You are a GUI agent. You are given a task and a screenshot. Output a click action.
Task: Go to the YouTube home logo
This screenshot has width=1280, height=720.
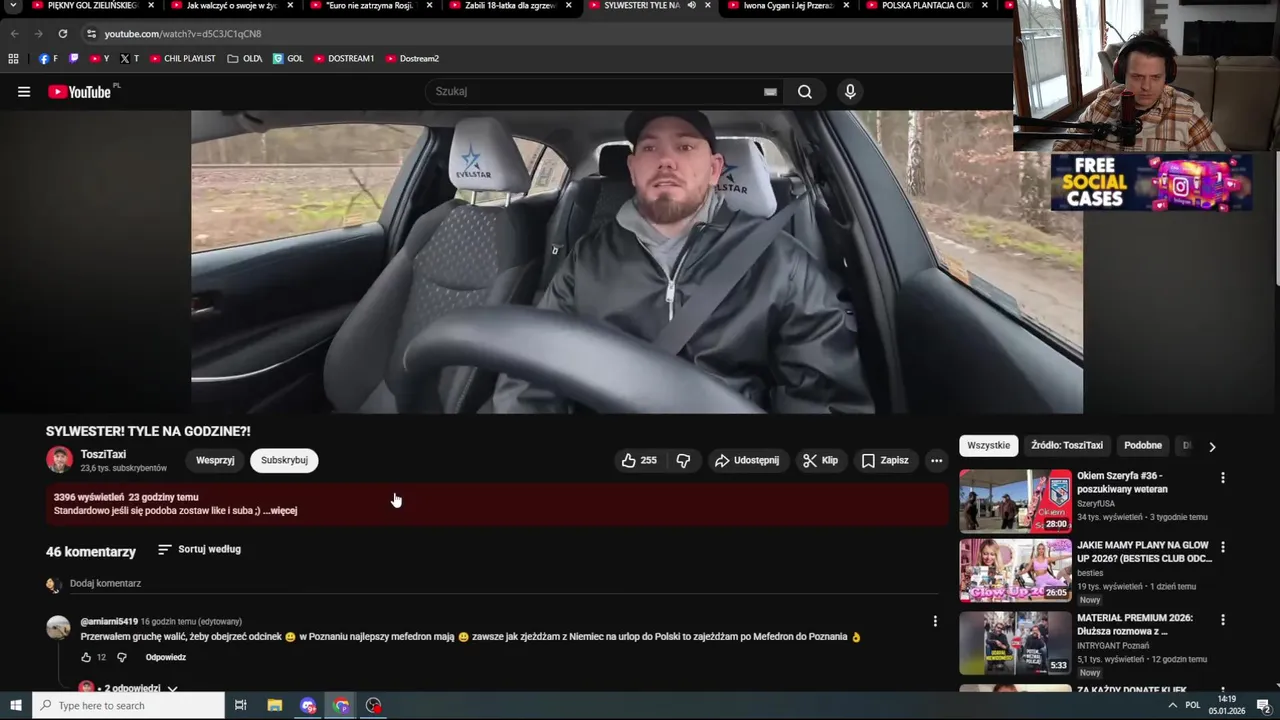coord(80,92)
